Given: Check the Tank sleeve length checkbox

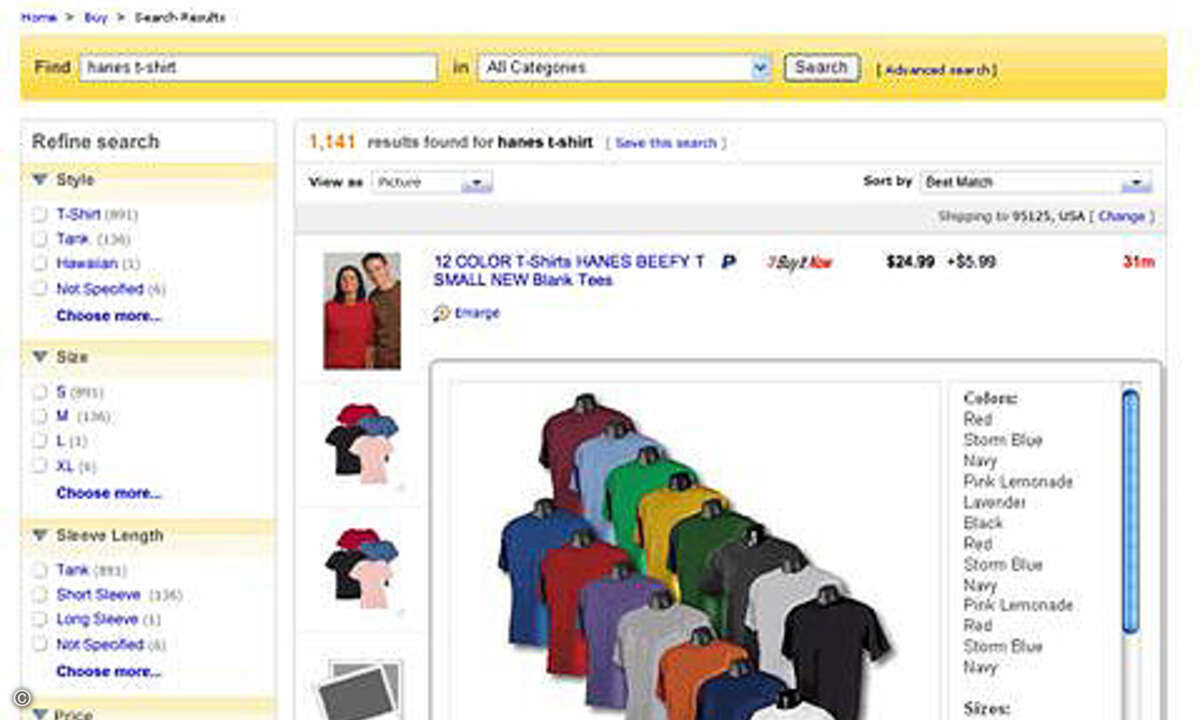Looking at the screenshot, I should (40, 570).
